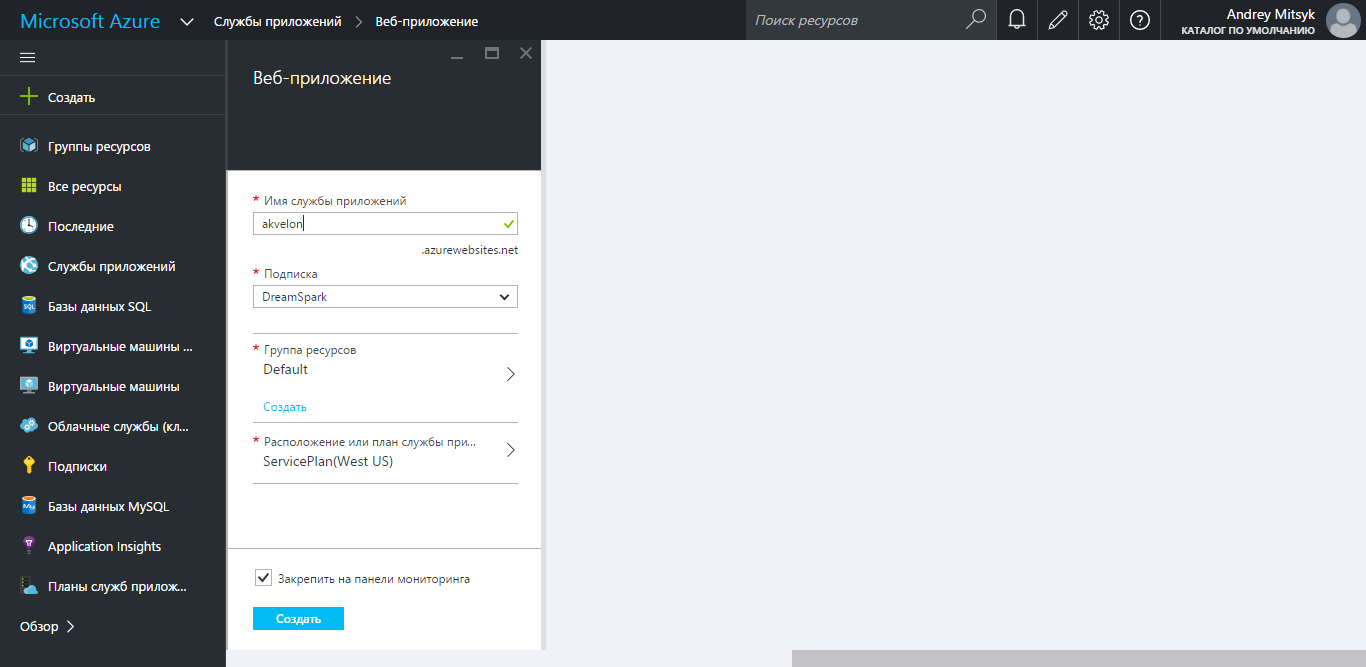
Task: Open portal settings gear icon
Action: (x=1099, y=20)
